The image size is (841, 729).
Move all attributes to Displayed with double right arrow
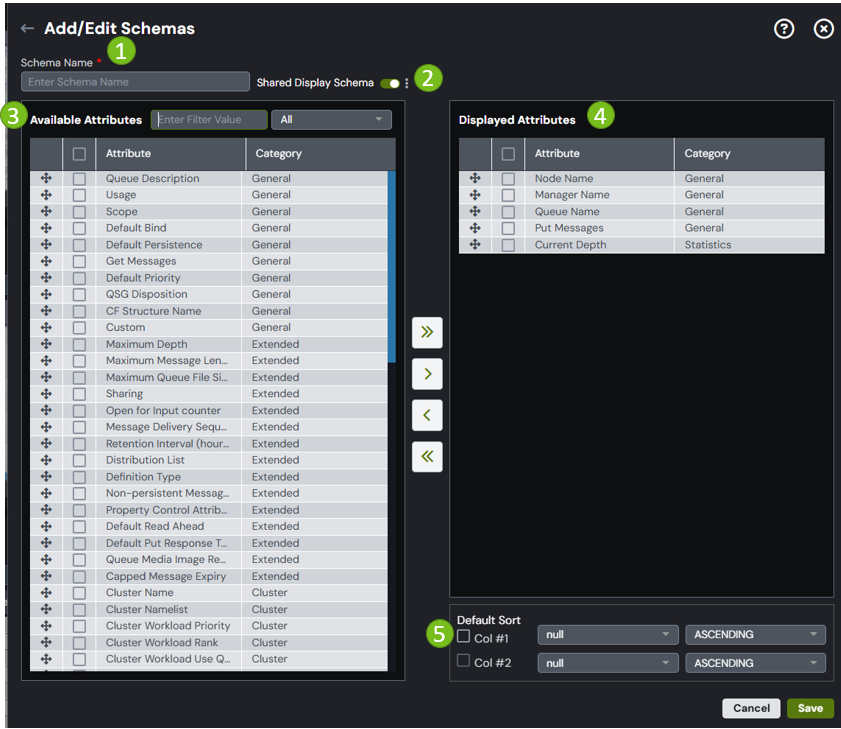click(x=427, y=332)
